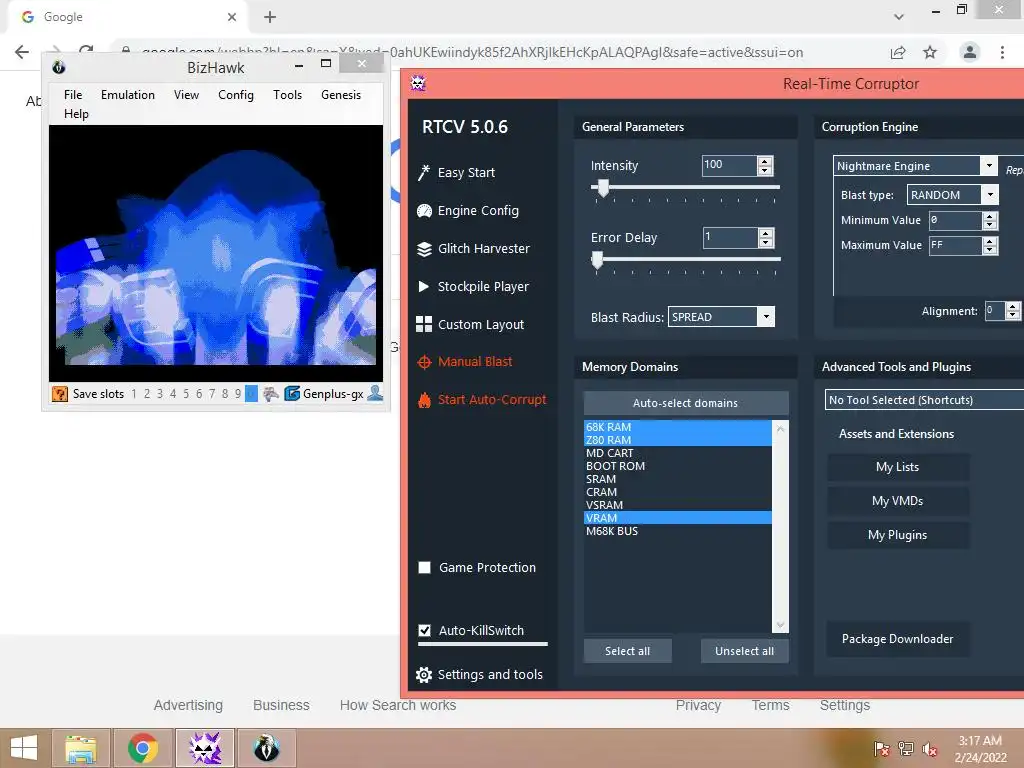Open Chrome profile avatar
The height and width of the screenshot is (768, 1024).
(970, 52)
